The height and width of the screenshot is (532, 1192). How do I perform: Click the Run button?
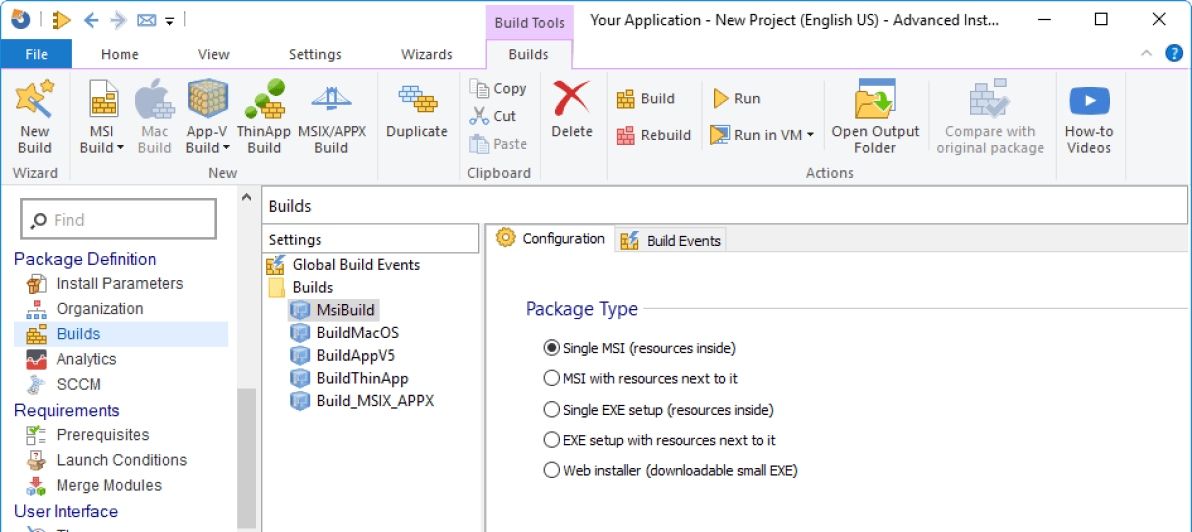click(x=737, y=98)
